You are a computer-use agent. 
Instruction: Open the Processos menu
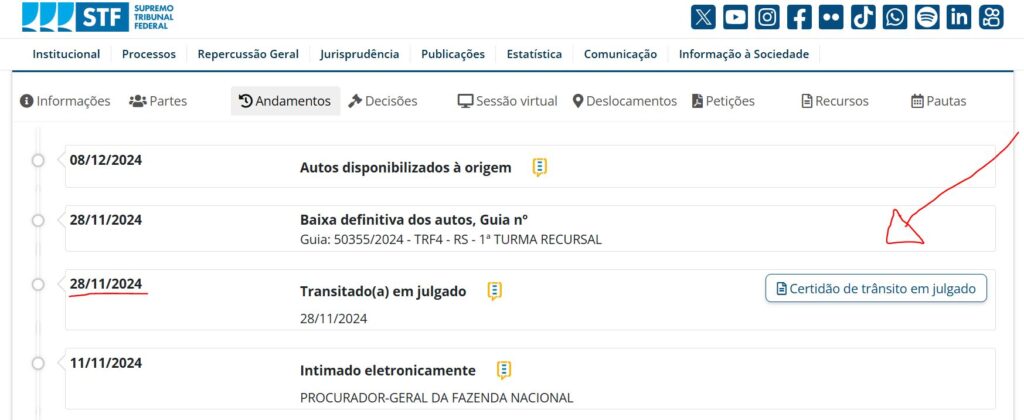[149, 54]
